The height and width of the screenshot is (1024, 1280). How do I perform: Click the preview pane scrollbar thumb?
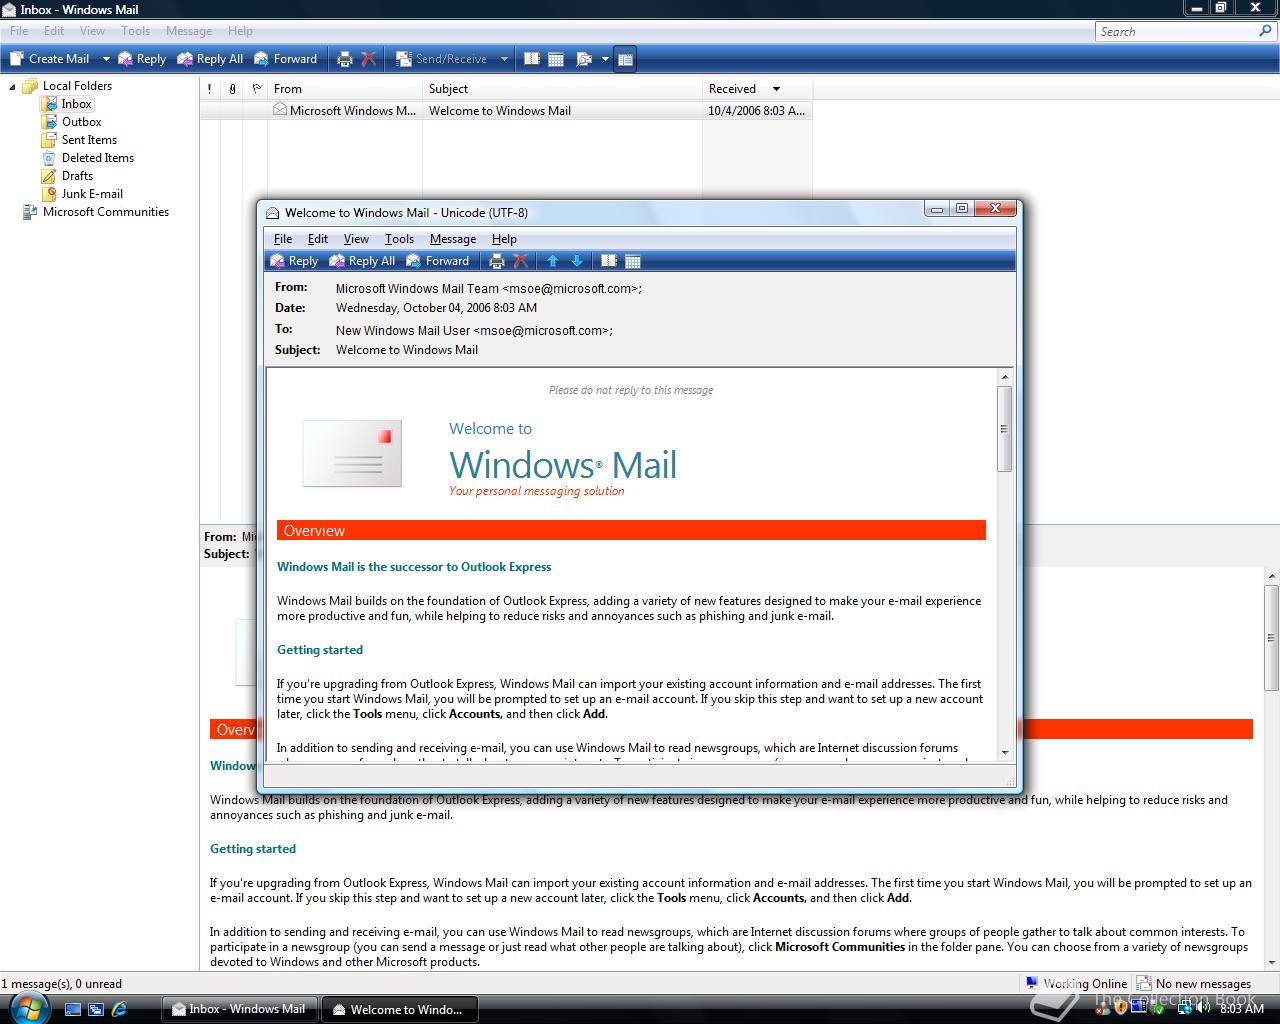coord(1272,638)
